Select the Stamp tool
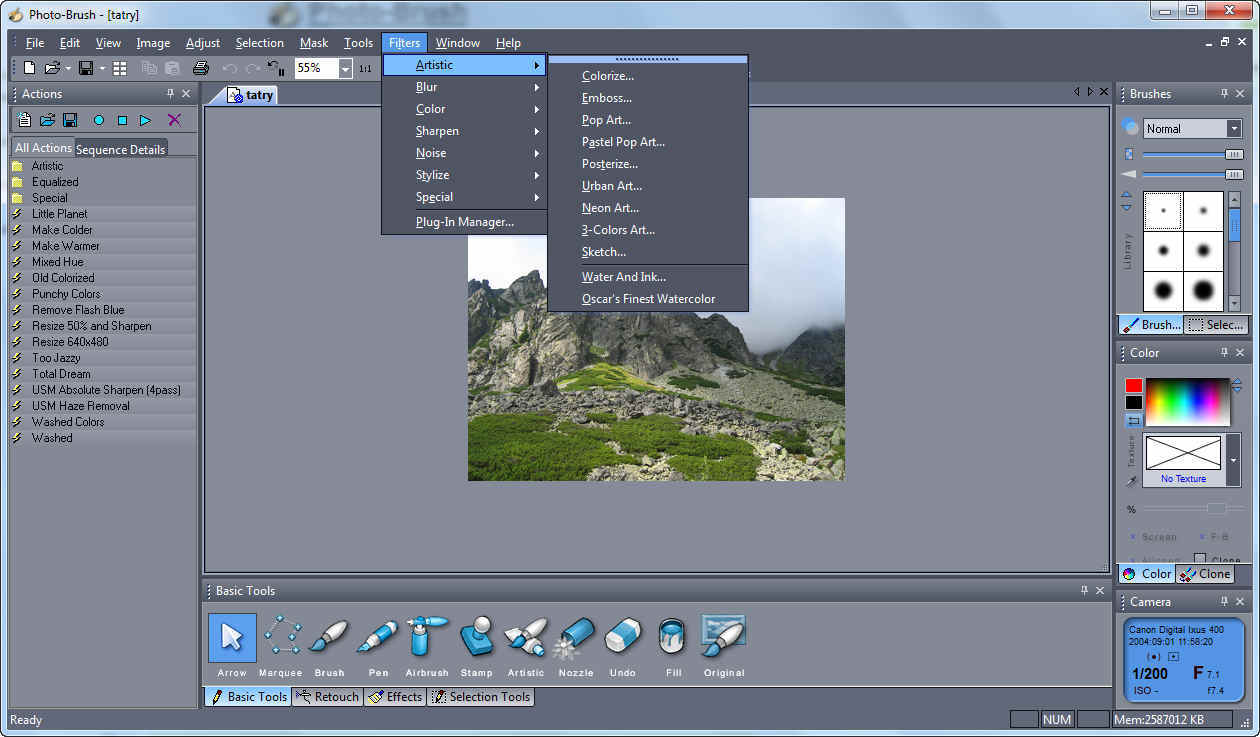1260x737 pixels. [x=477, y=637]
